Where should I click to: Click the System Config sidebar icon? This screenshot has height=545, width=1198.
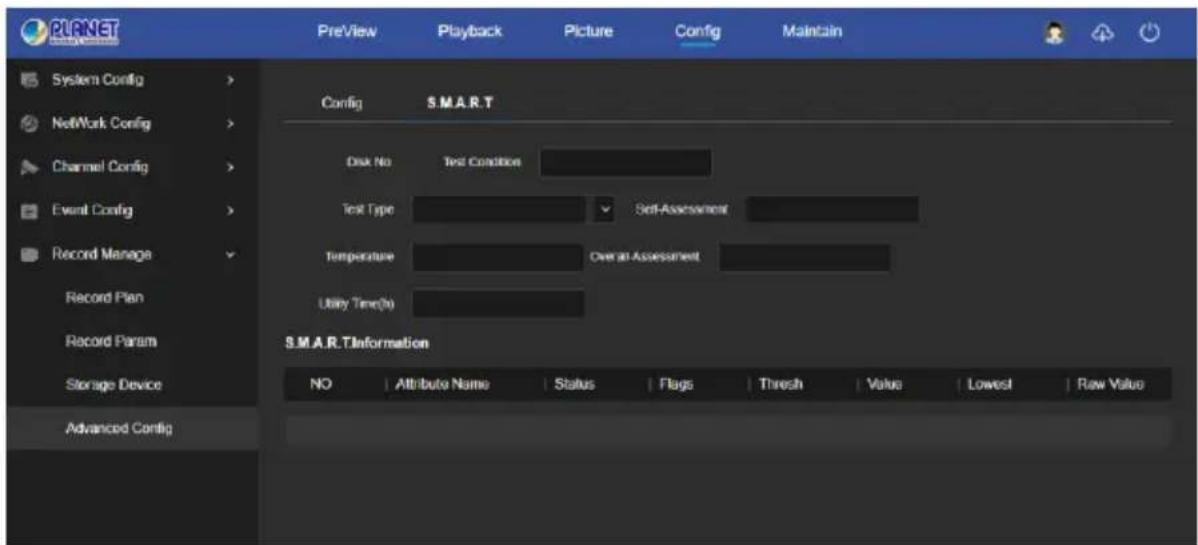click(x=28, y=79)
